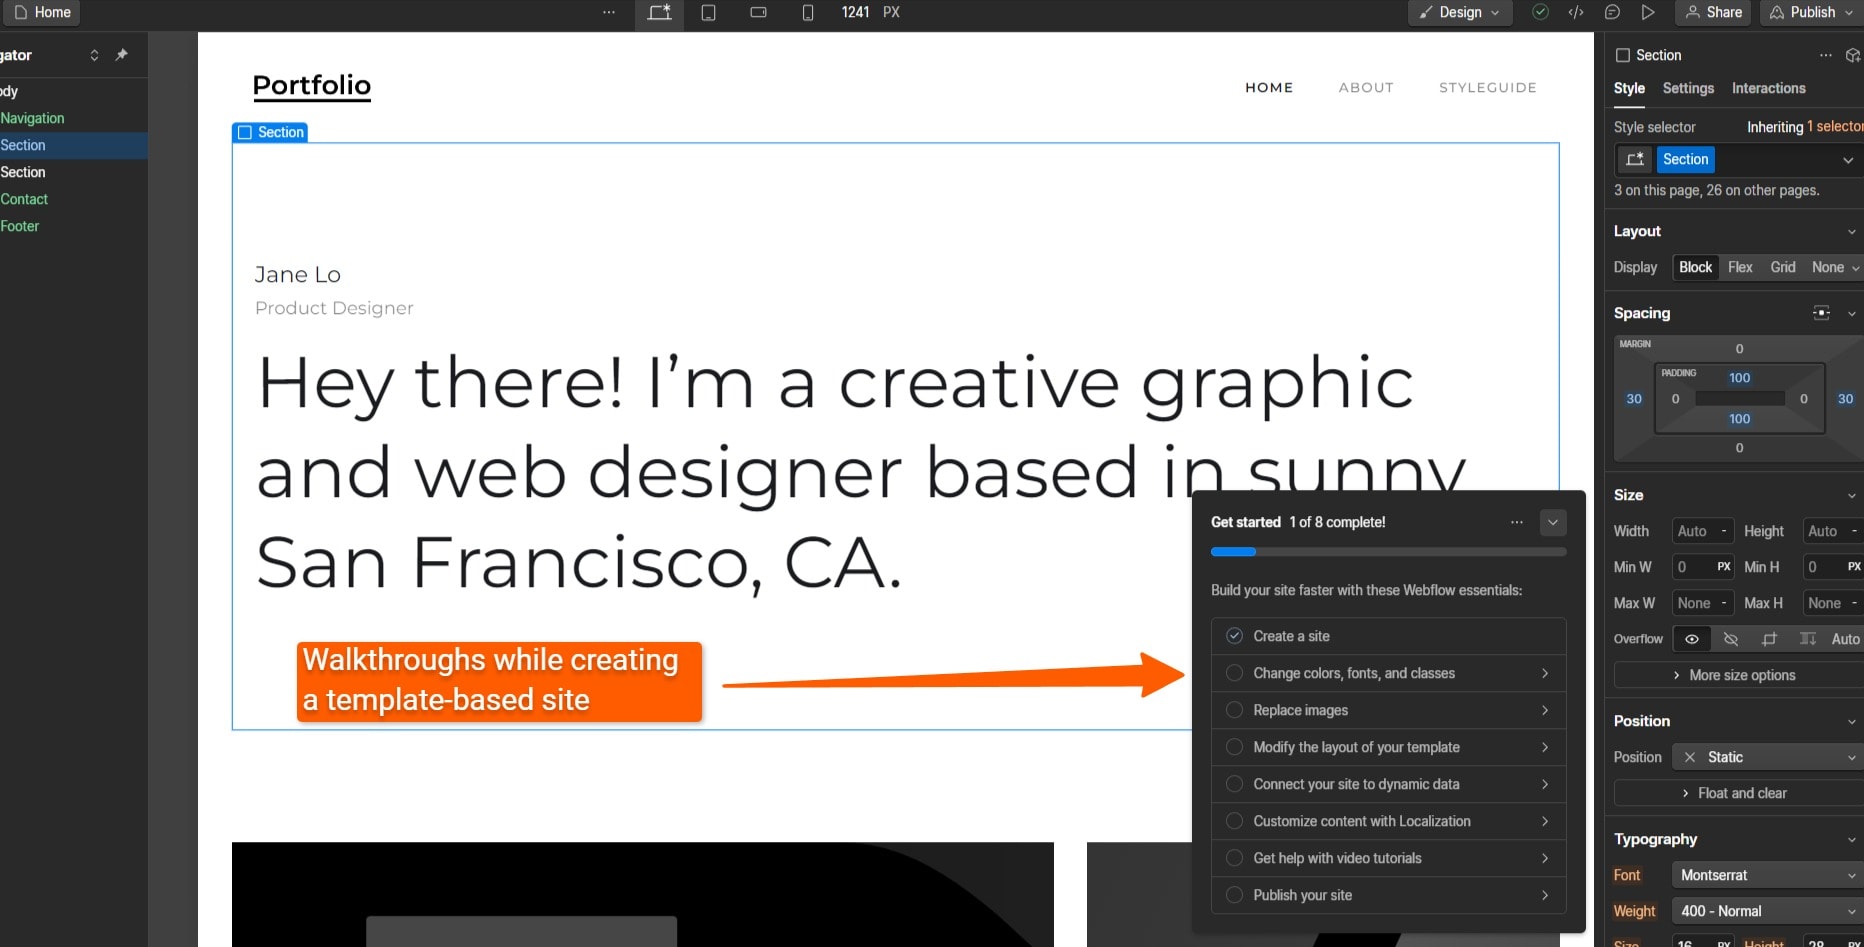Set Display to Flex
This screenshot has height=947, width=1864.
(x=1740, y=267)
